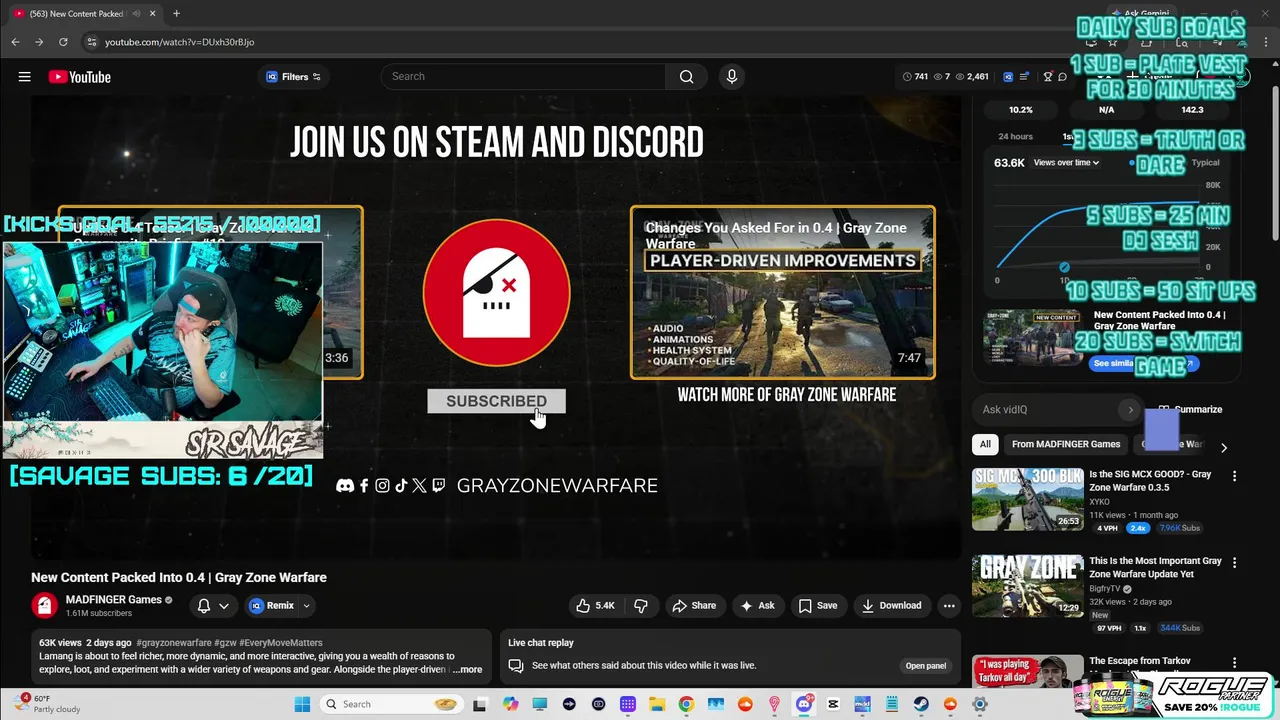Like the video with thumbs-up 5.4K

(595, 605)
